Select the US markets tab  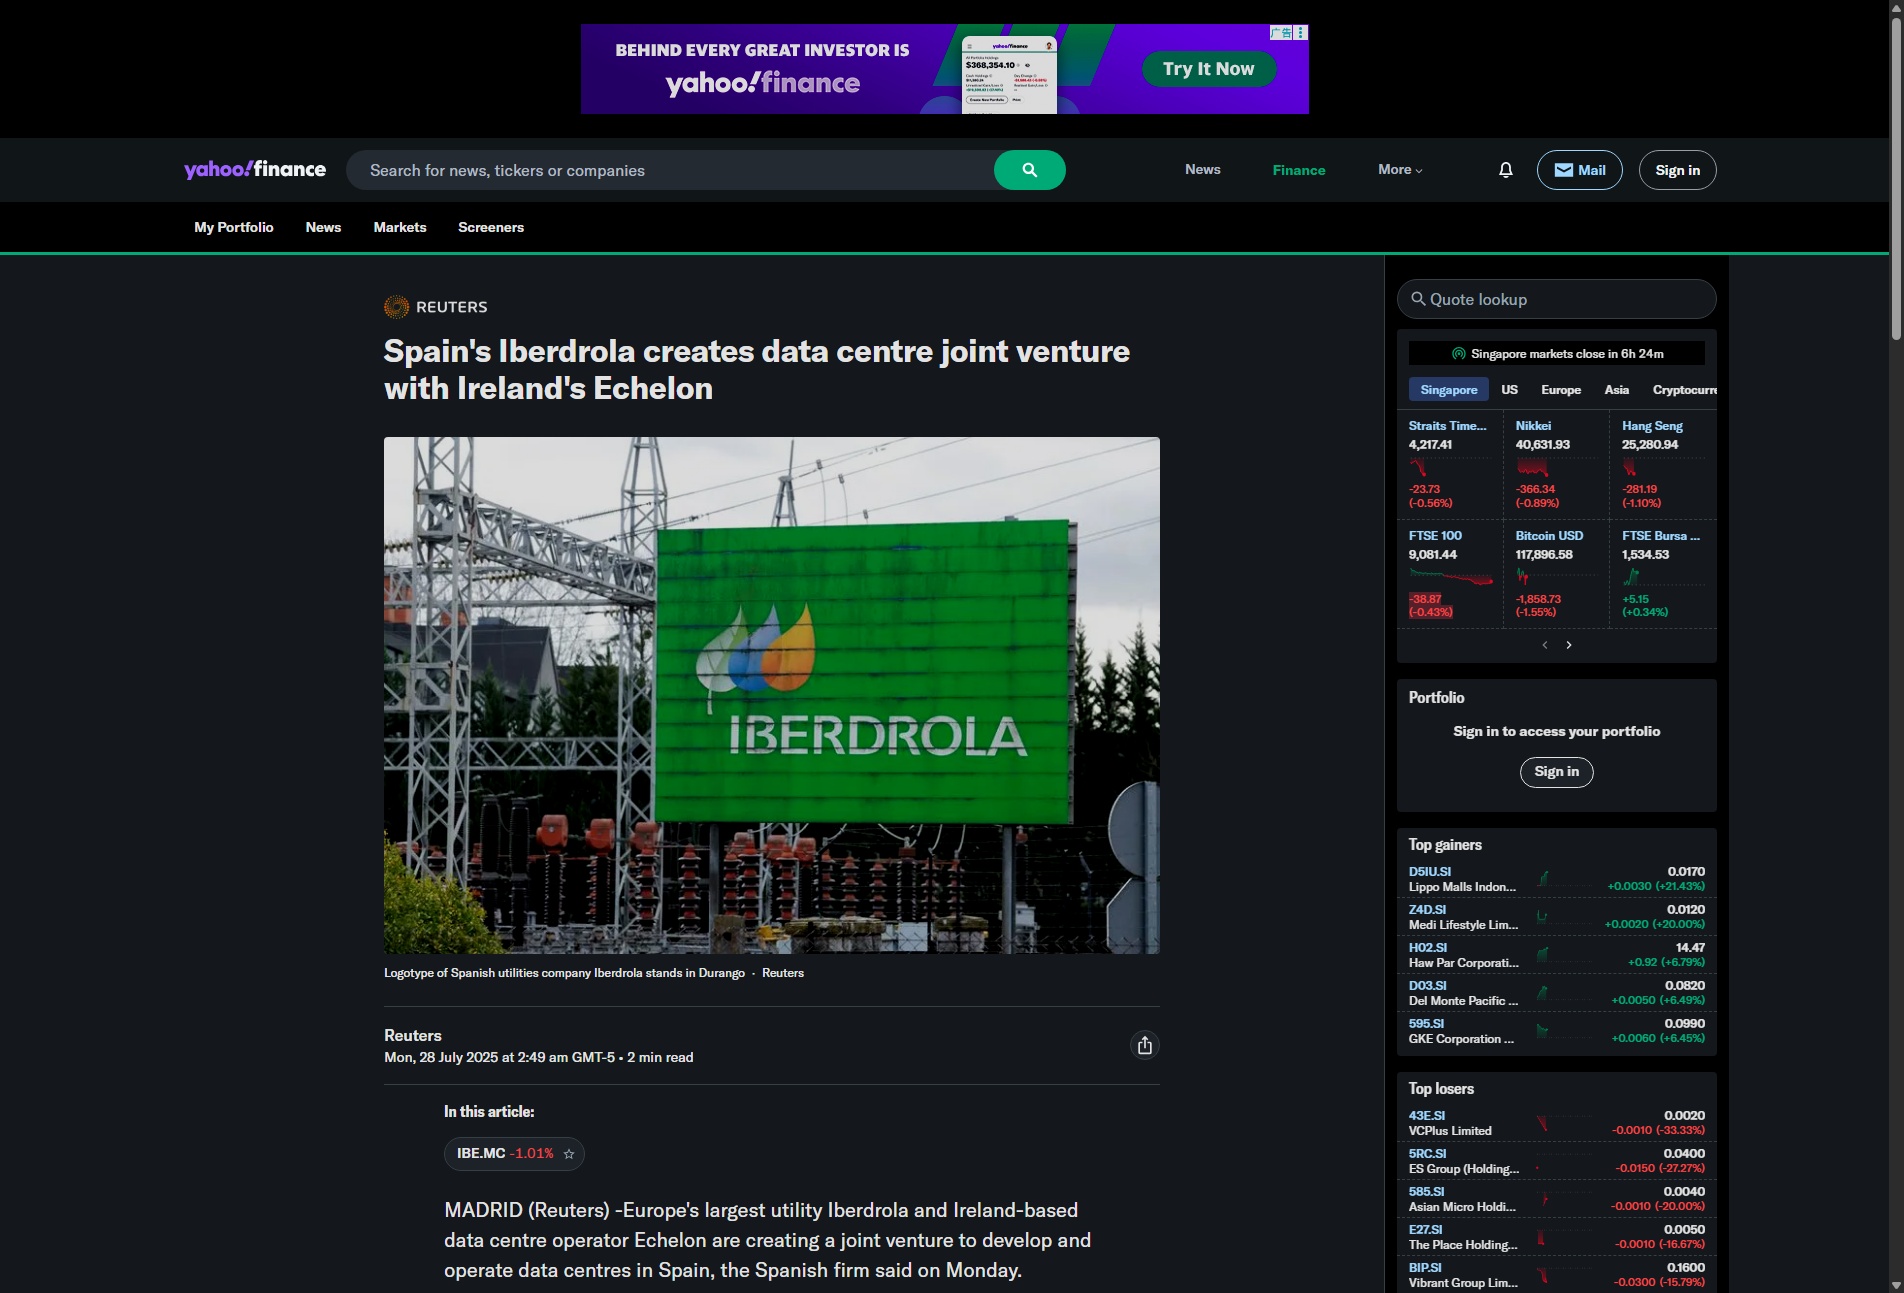click(x=1509, y=390)
